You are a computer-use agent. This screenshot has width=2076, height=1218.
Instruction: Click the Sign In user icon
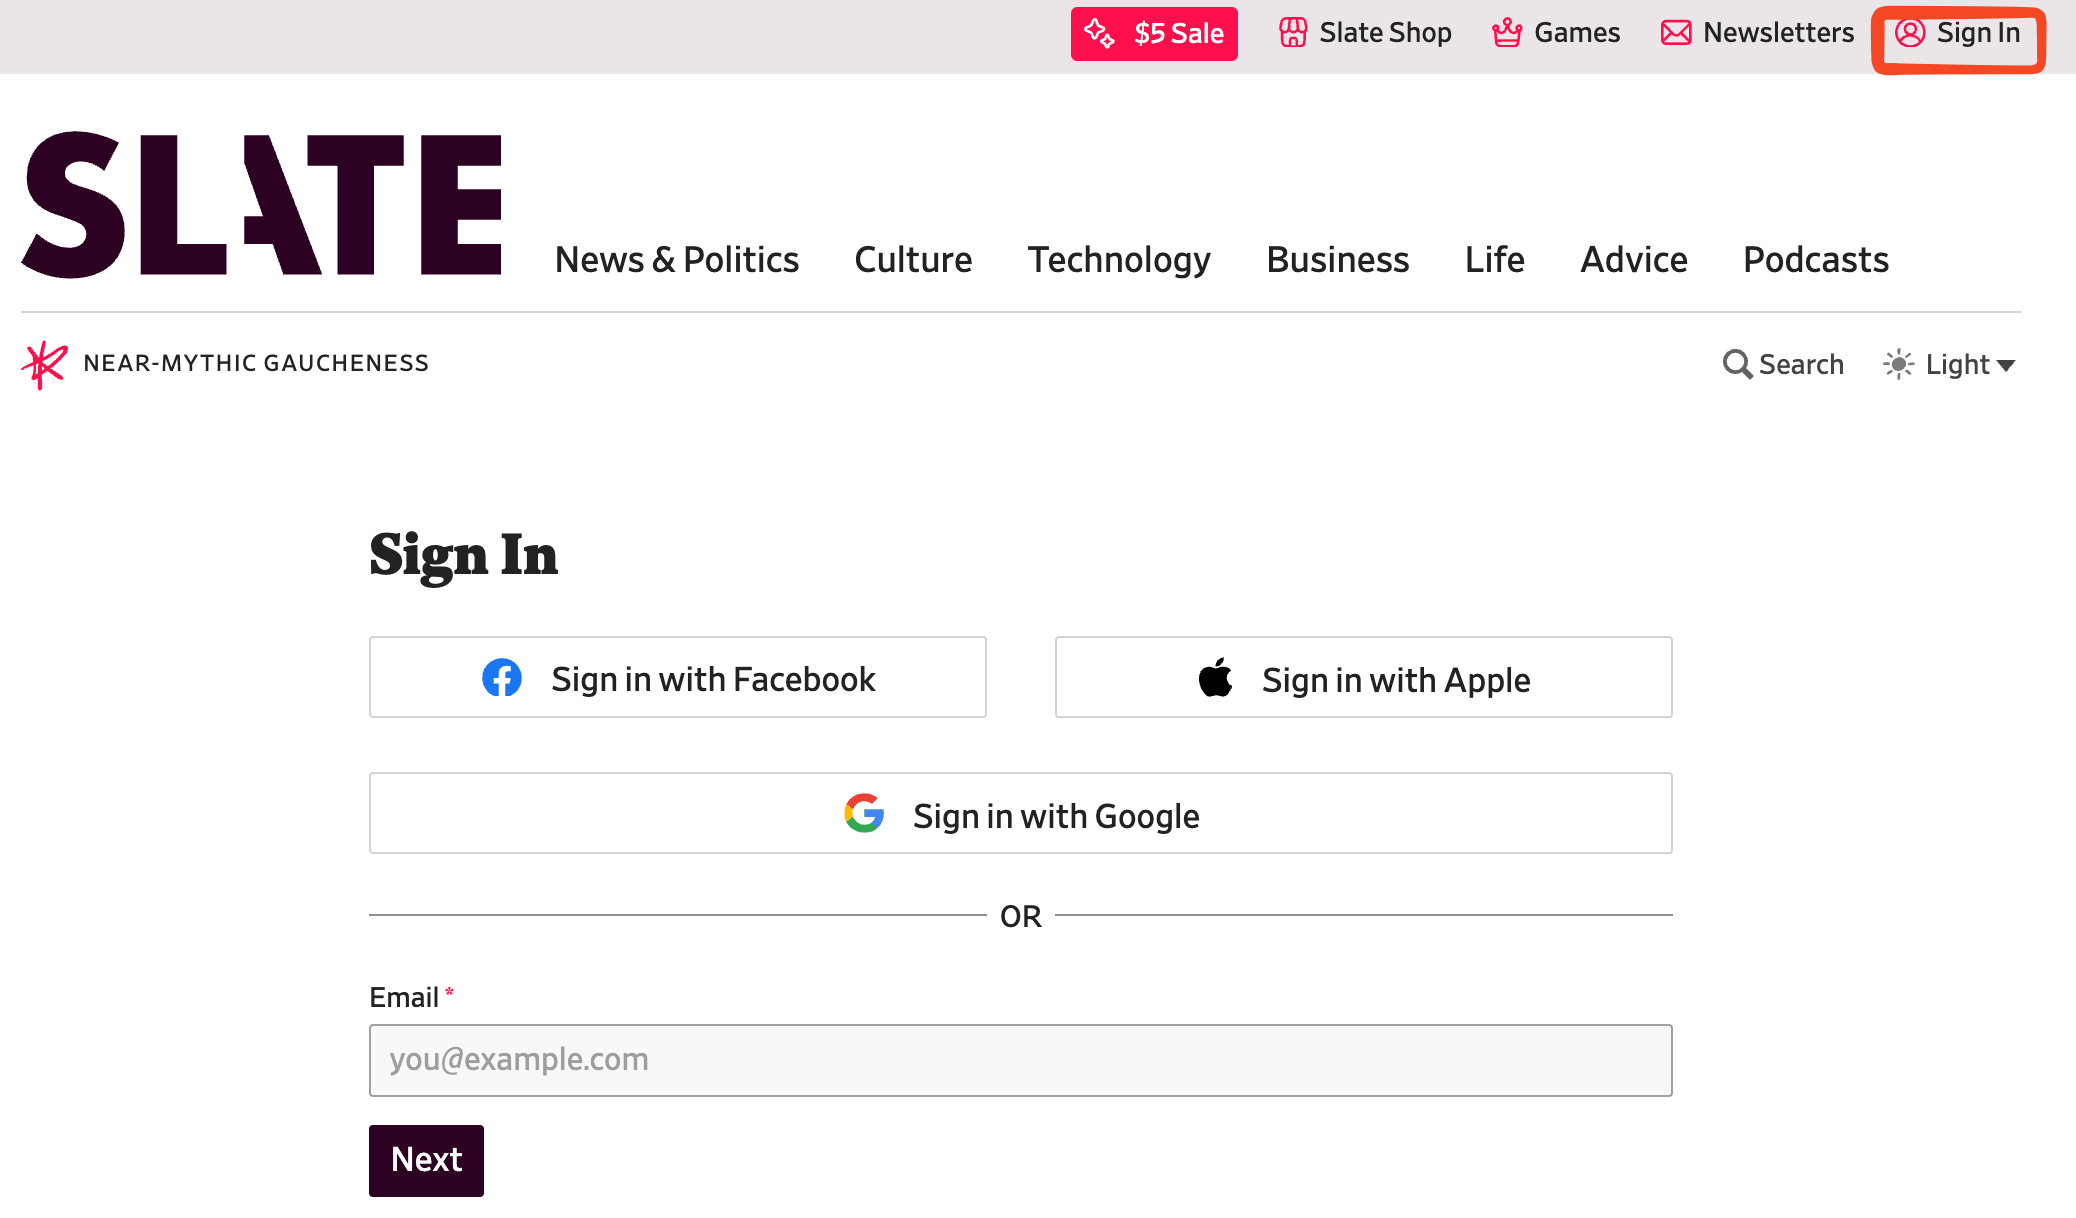pyautogui.click(x=1910, y=33)
